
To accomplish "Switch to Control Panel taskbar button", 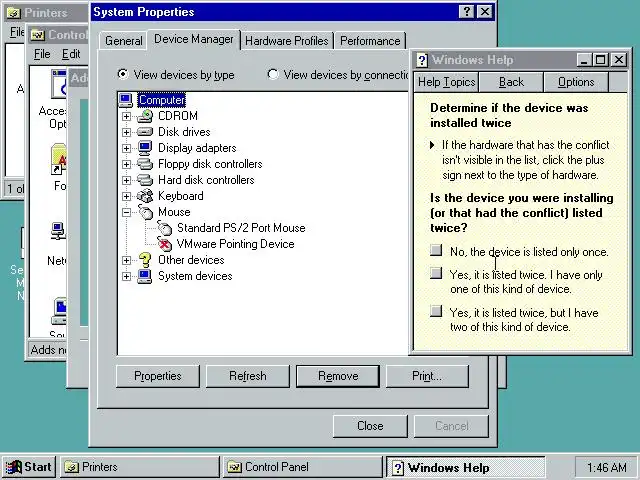I will 303,467.
